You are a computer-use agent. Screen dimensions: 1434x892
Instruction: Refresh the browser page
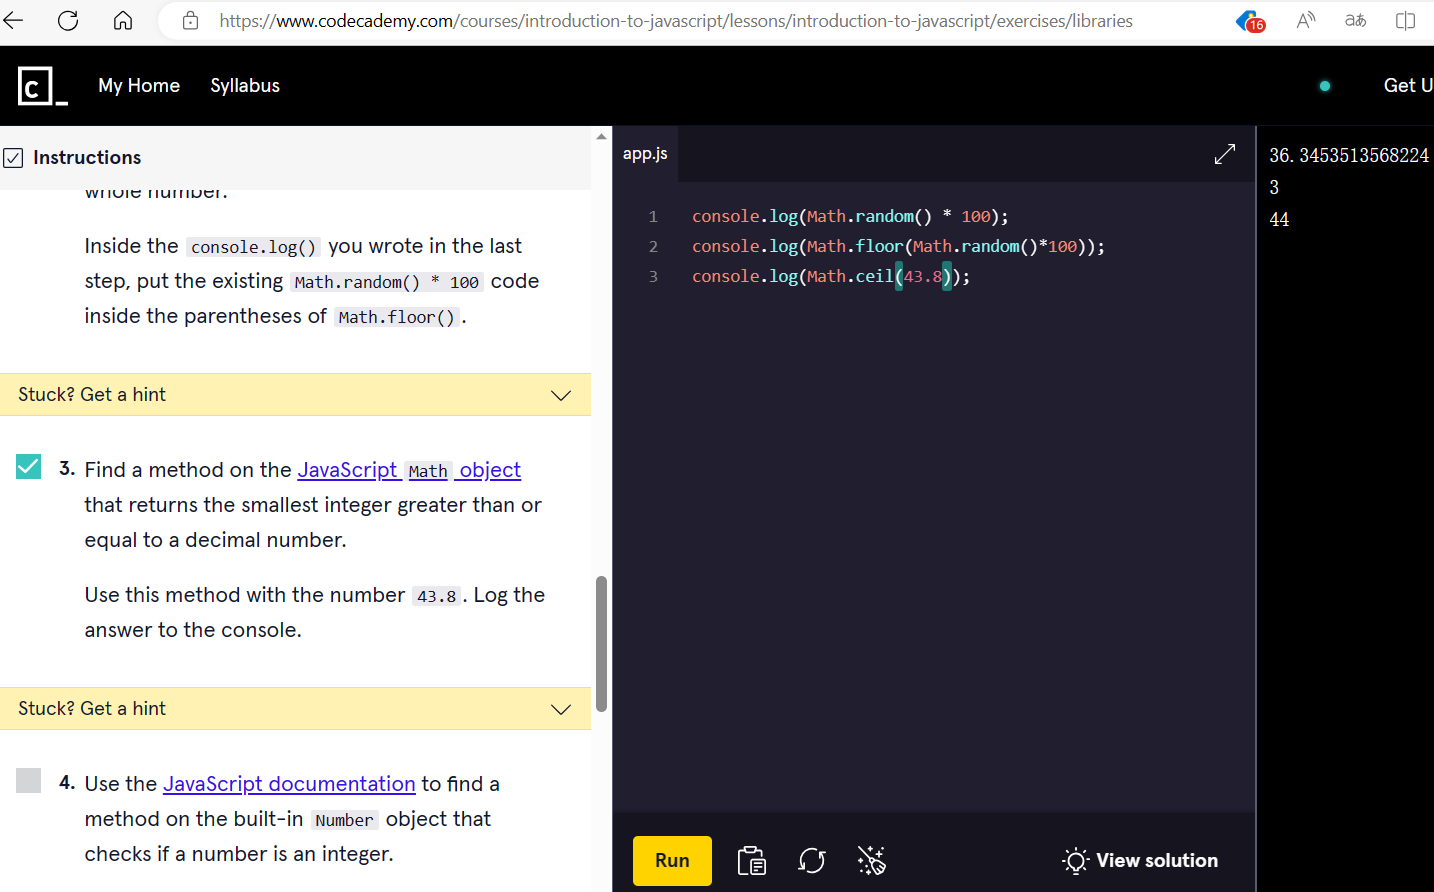click(x=68, y=21)
